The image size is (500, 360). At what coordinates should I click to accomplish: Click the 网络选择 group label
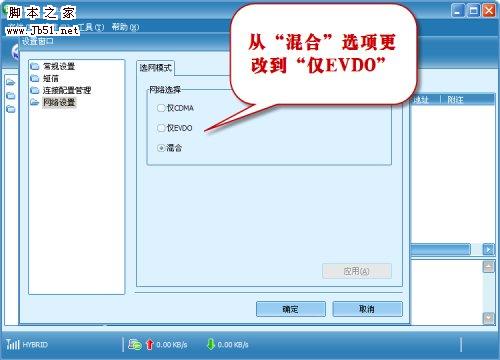point(165,89)
